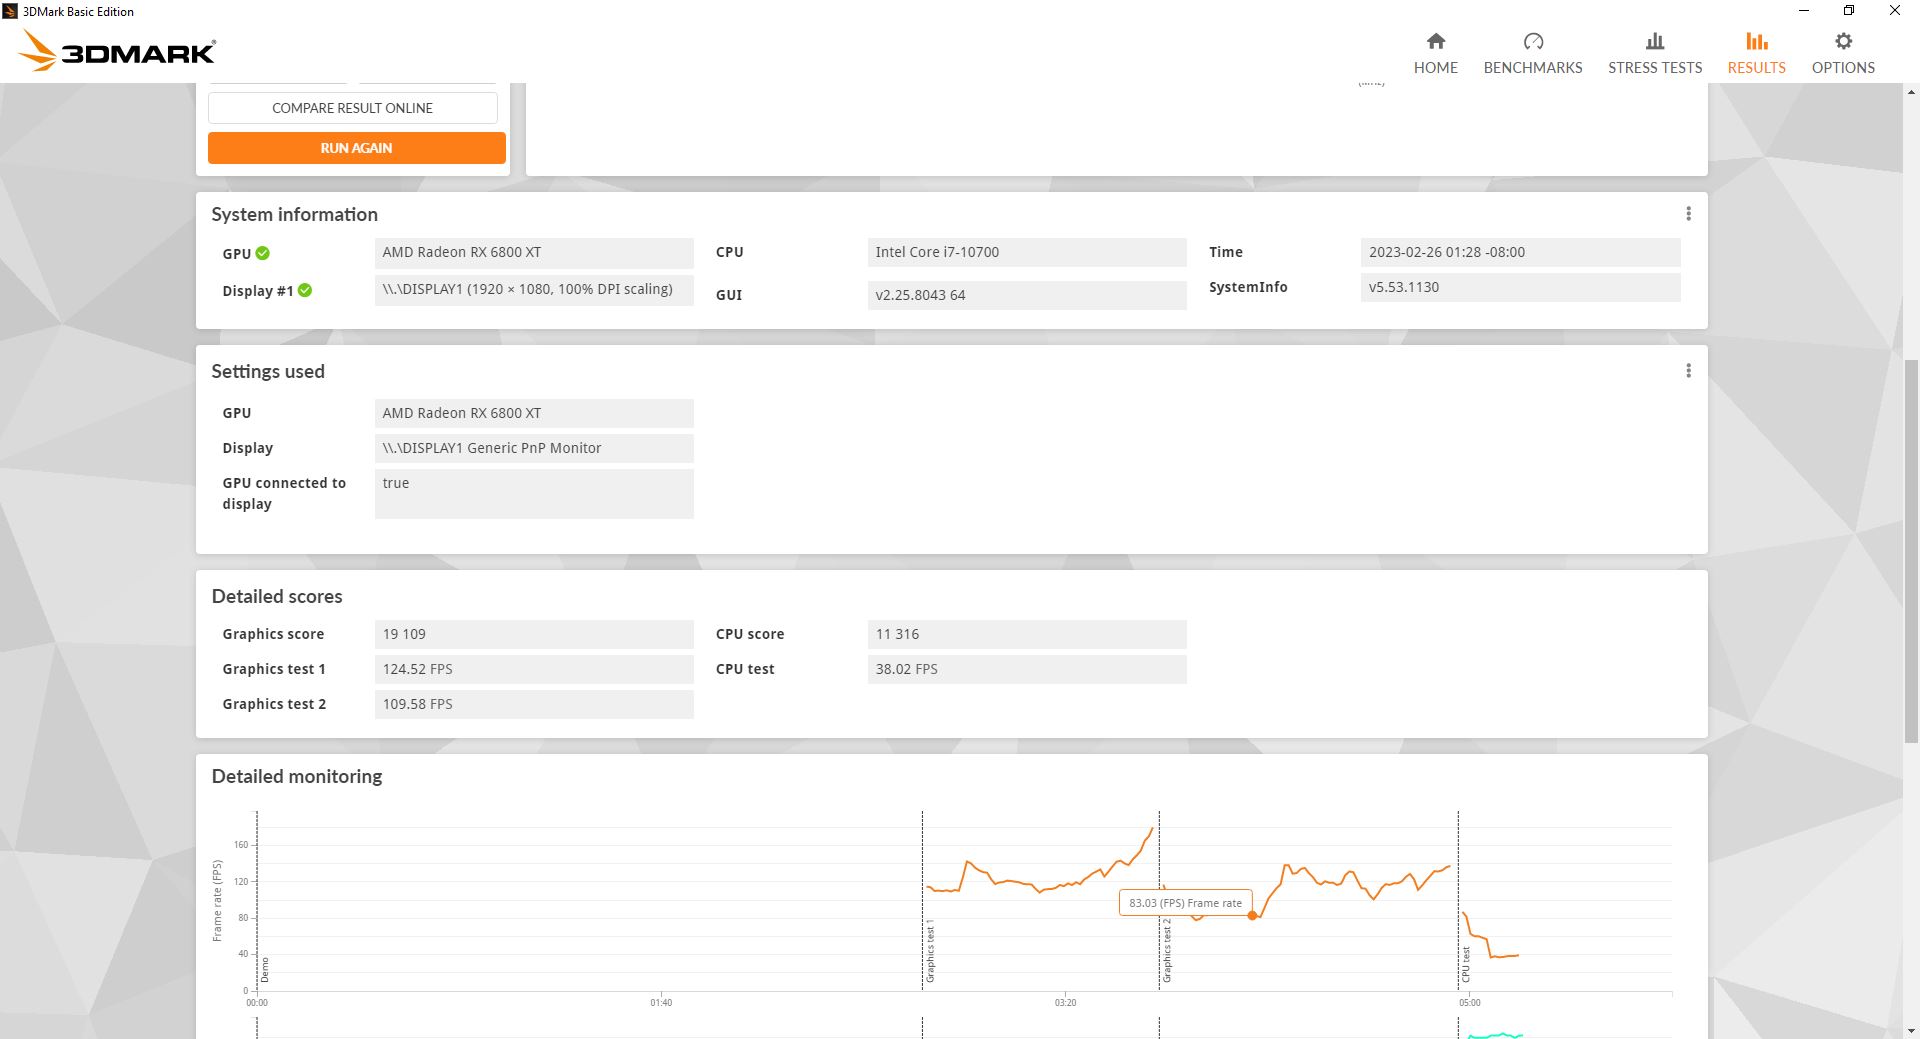Click the green GPU verified checkmark

pos(262,253)
